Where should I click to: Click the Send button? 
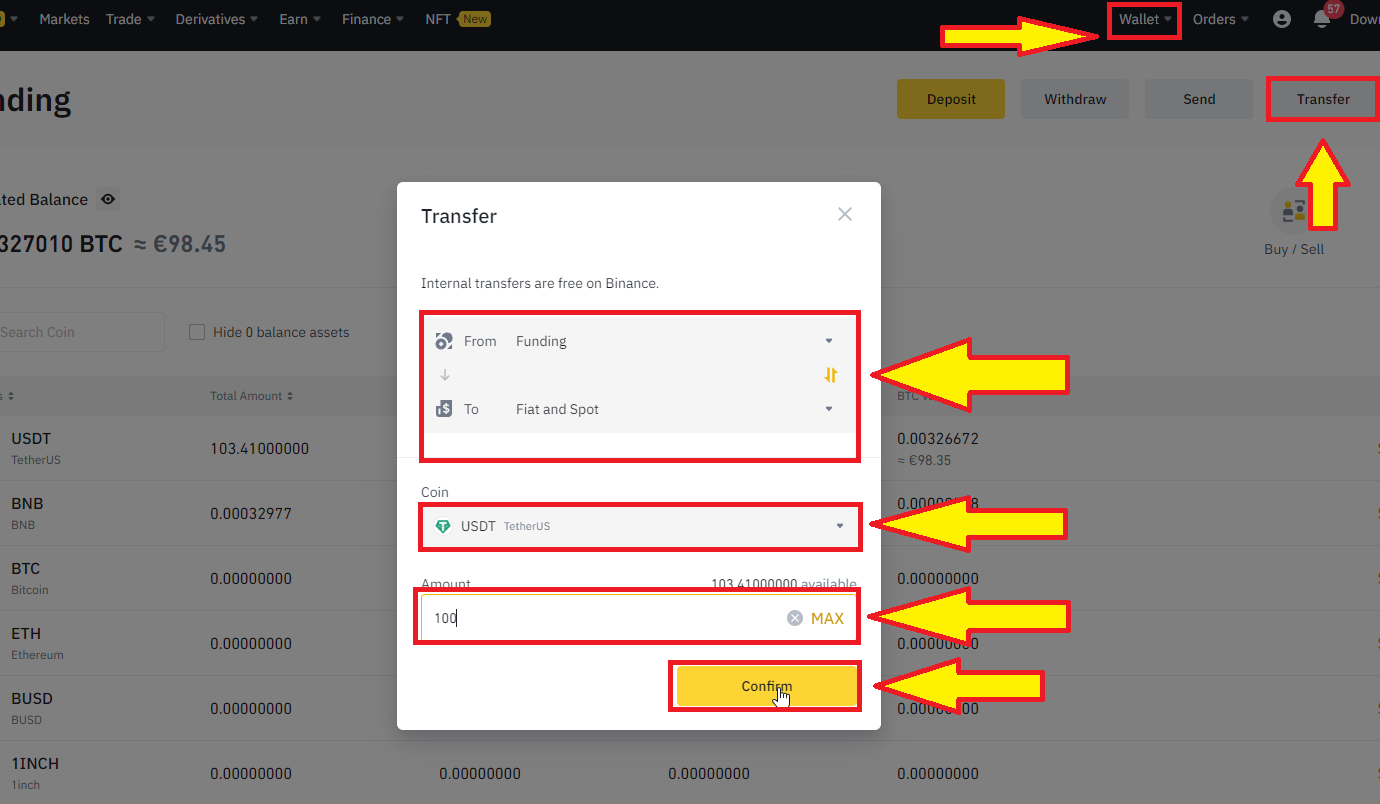(1199, 99)
